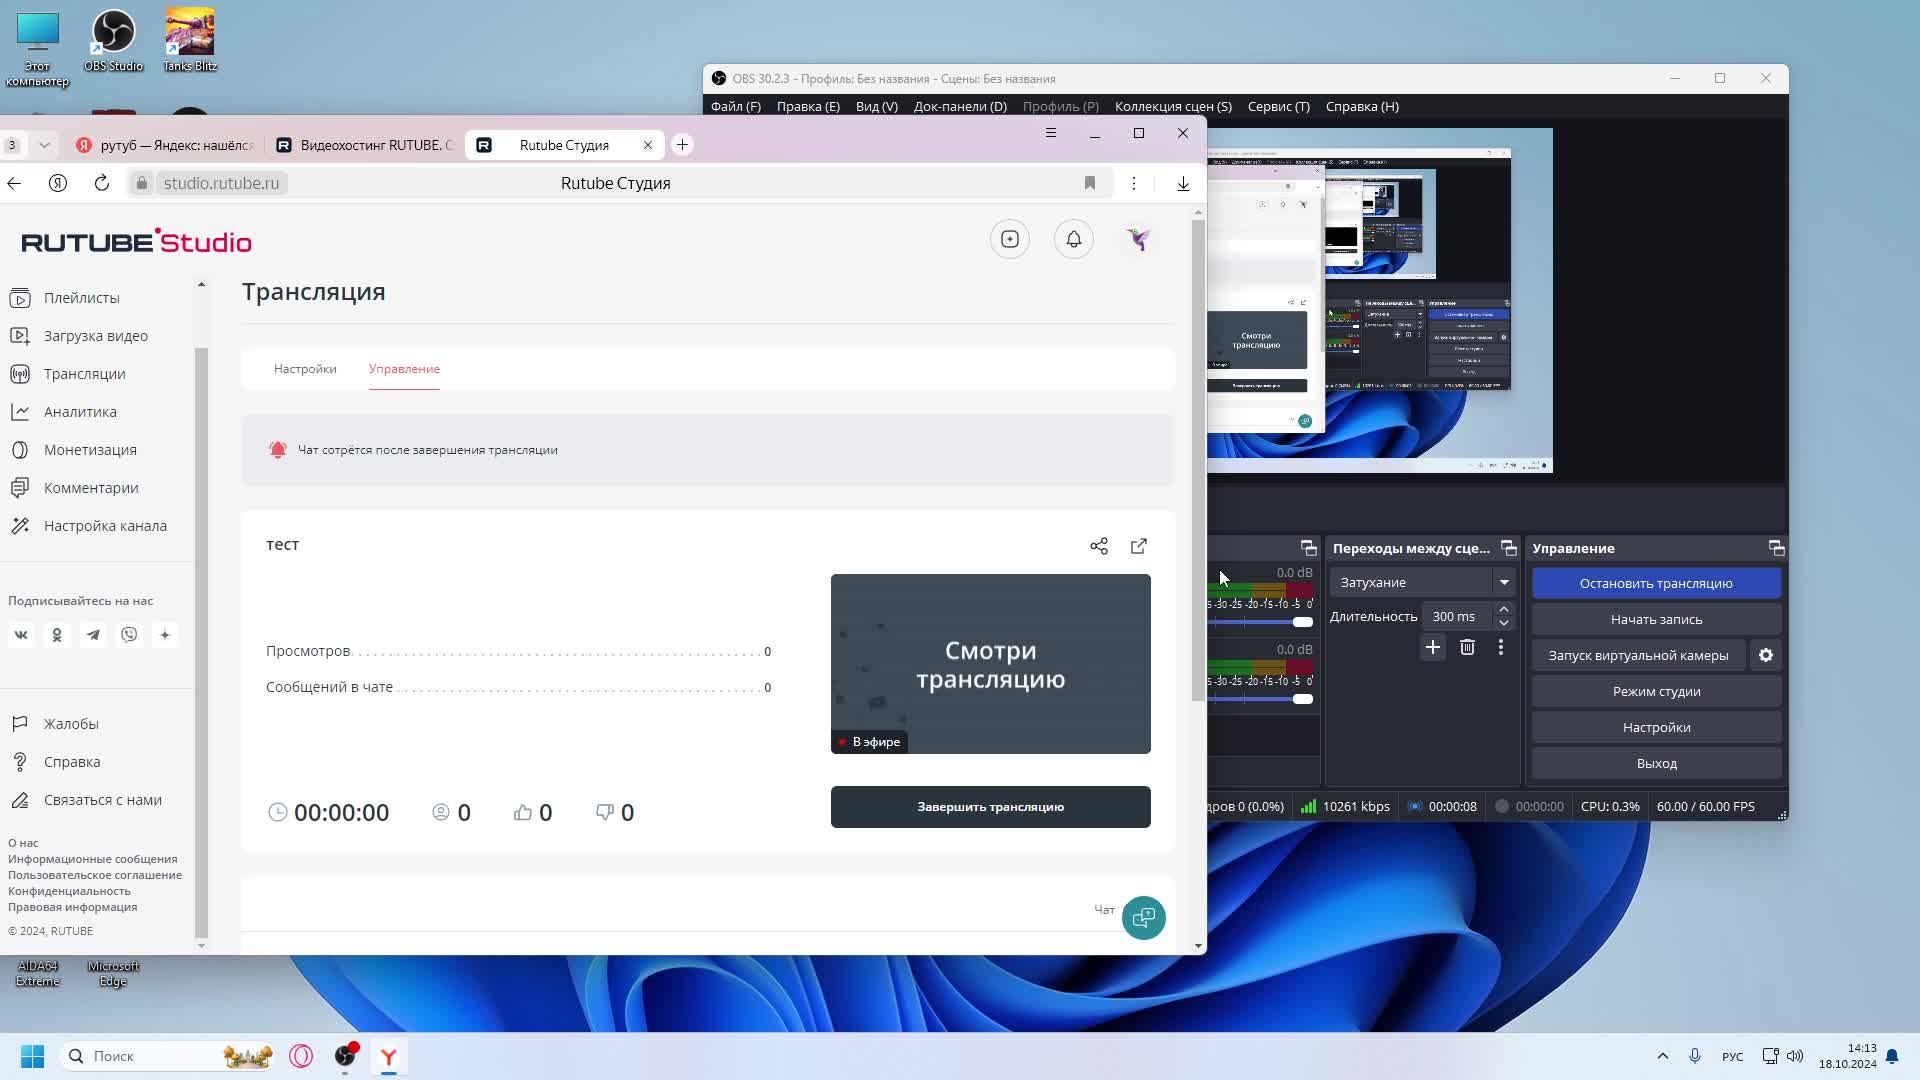This screenshot has width=1920, height=1080.
Task: Switch to the Видеохостинг RUTUBE browser tab
Action: 365,145
